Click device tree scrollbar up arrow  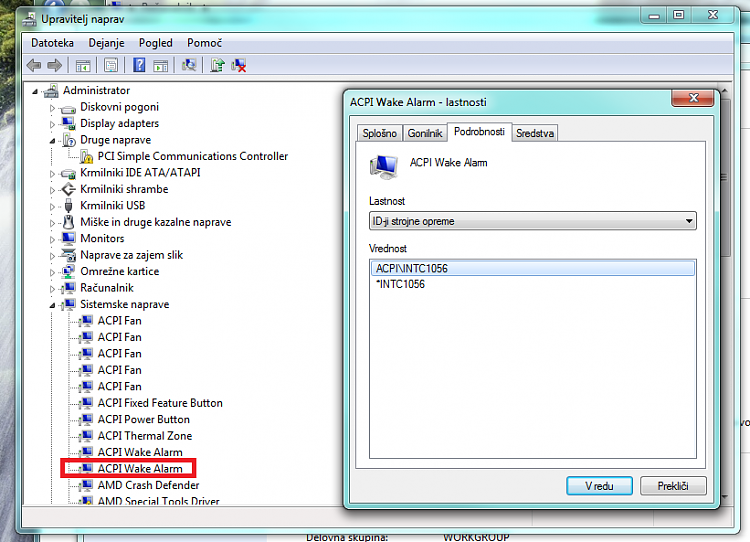pyautogui.click(x=725, y=90)
